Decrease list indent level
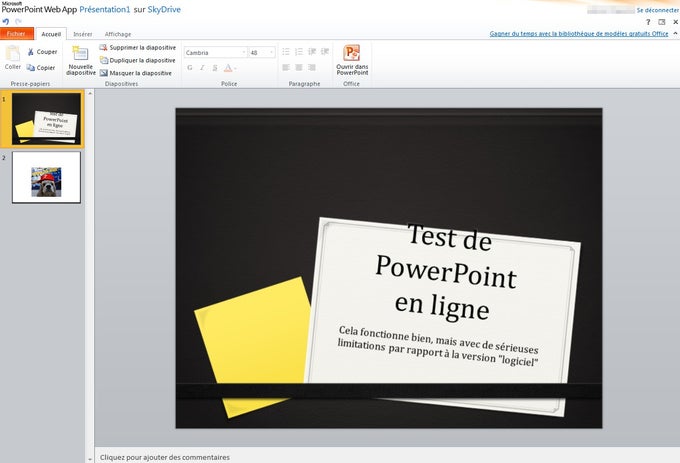680x463 pixels. (312, 52)
